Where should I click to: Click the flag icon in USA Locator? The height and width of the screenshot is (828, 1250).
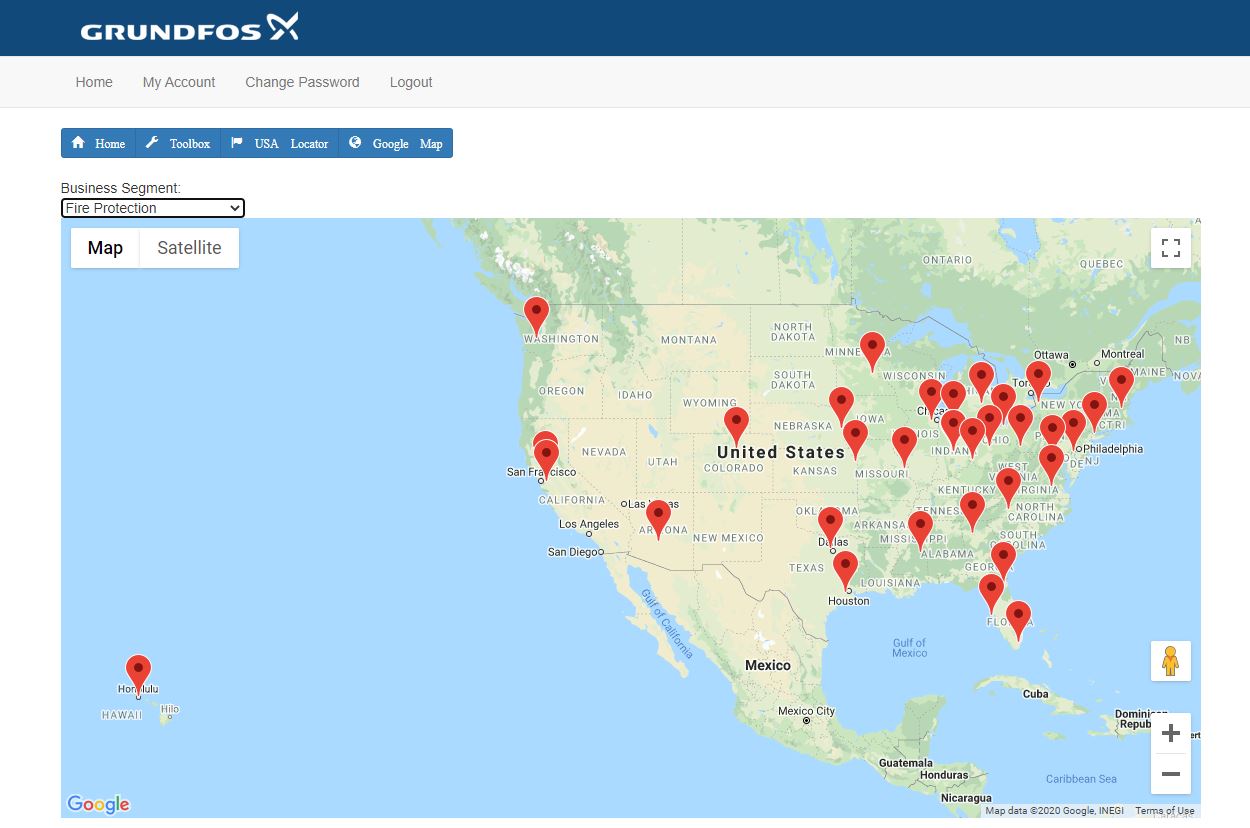tap(237, 142)
